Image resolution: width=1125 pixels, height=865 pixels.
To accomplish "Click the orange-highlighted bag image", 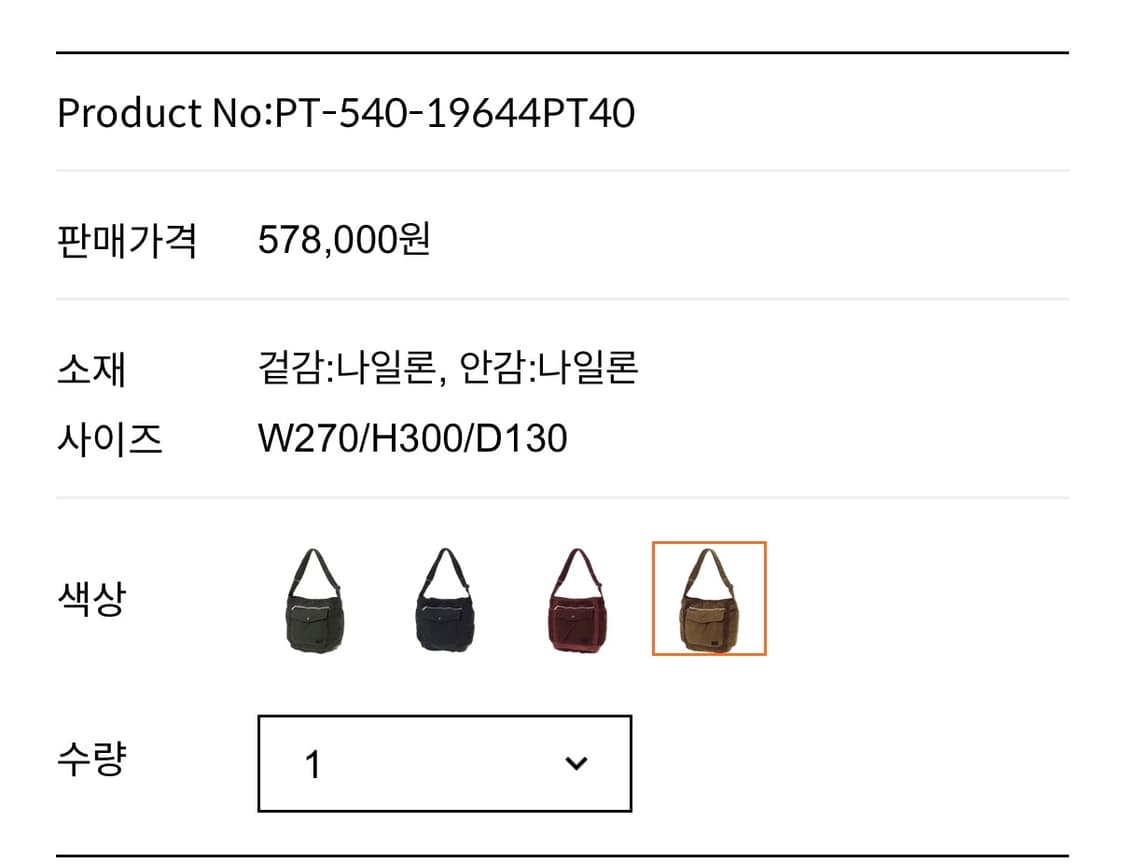I will pyautogui.click(x=708, y=600).
